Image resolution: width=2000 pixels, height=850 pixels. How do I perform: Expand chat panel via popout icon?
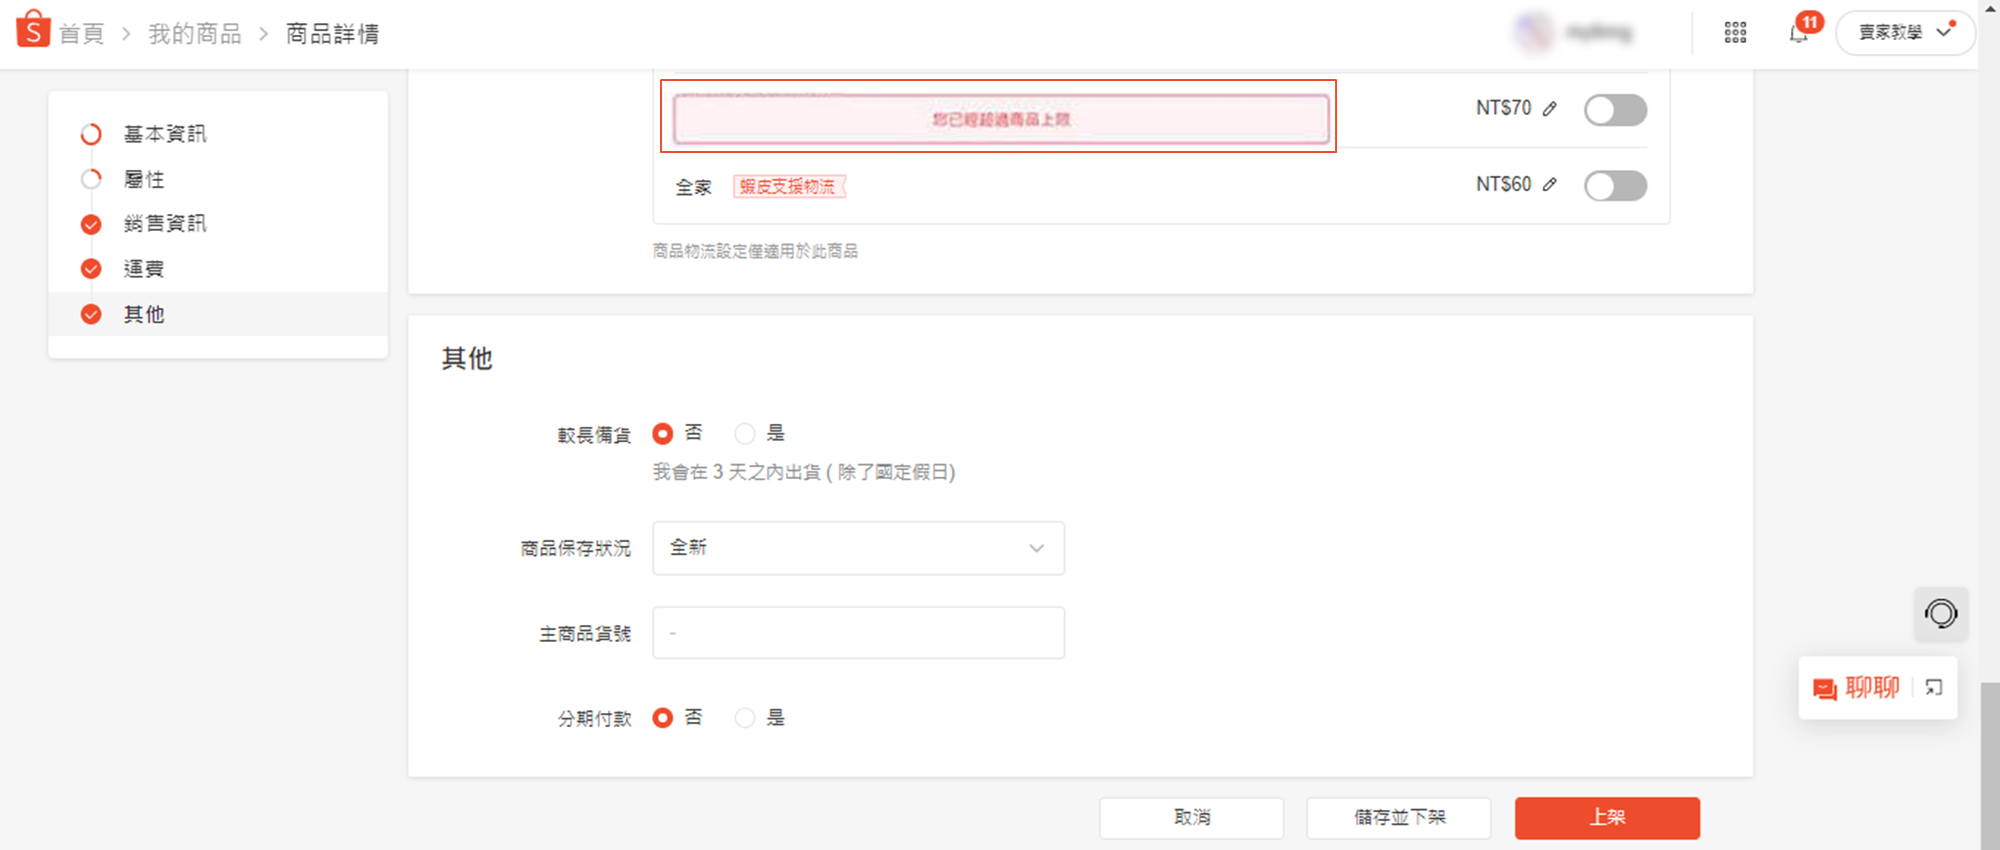(x=1934, y=688)
